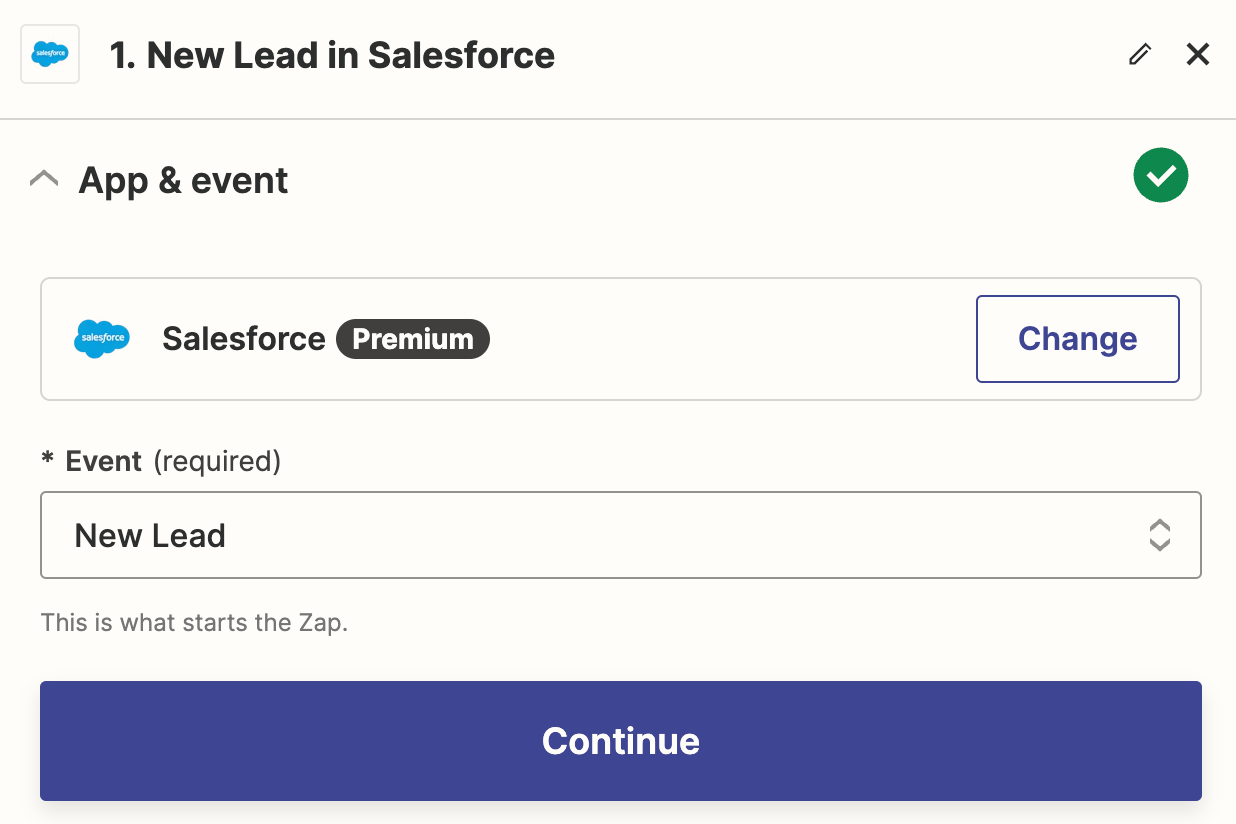Viewport: 1236px width, 824px height.
Task: Click the Salesforce cloud icon in app card
Action: tap(102, 339)
